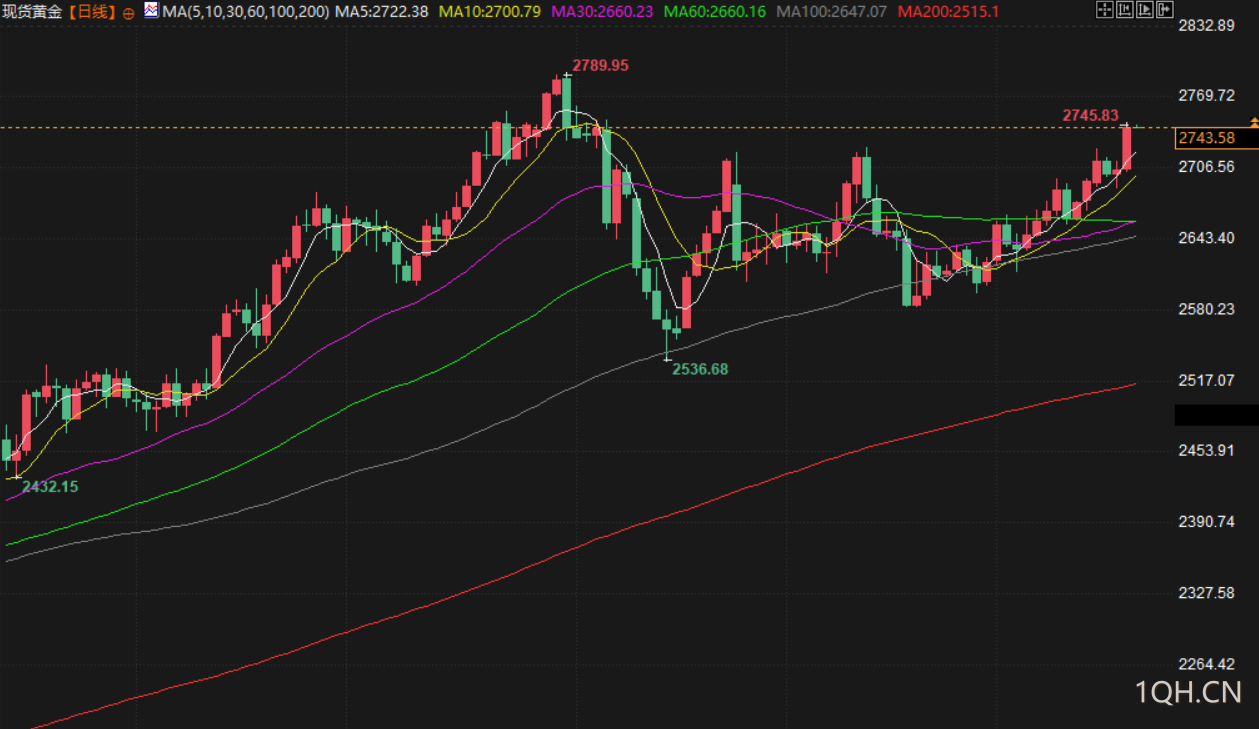Click the 2264.42 price axis label
Screen dimensions: 1259x729
tap(1207, 664)
